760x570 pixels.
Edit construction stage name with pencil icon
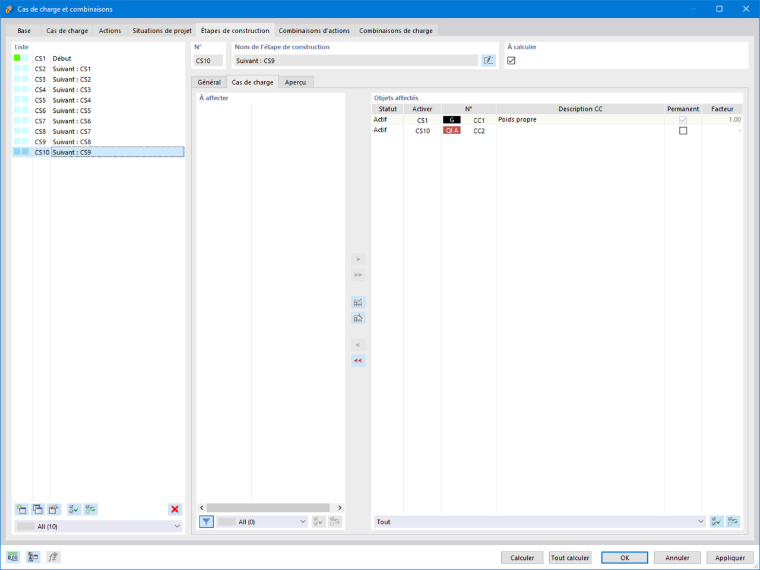pos(489,61)
